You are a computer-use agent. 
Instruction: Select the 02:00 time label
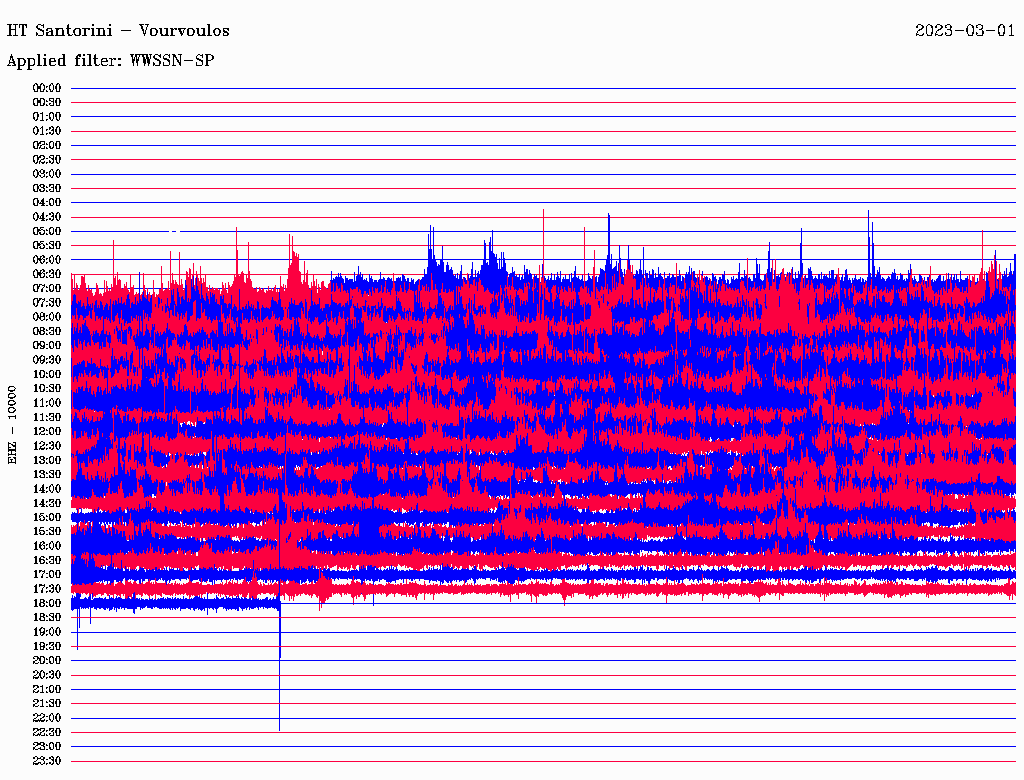coord(47,145)
